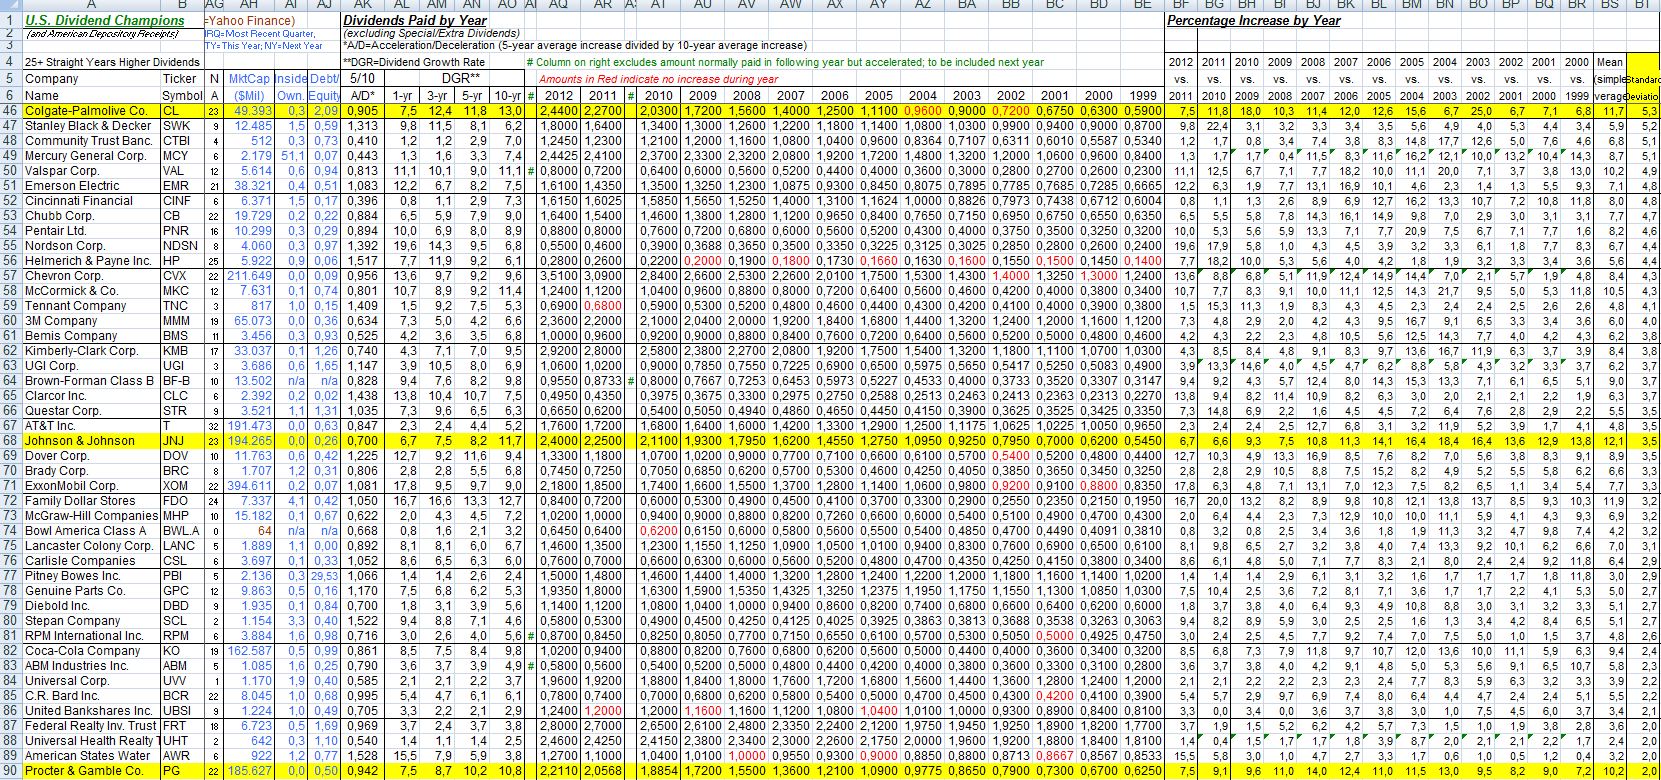Click the 'KO' ticker symbol cell

click(181, 651)
